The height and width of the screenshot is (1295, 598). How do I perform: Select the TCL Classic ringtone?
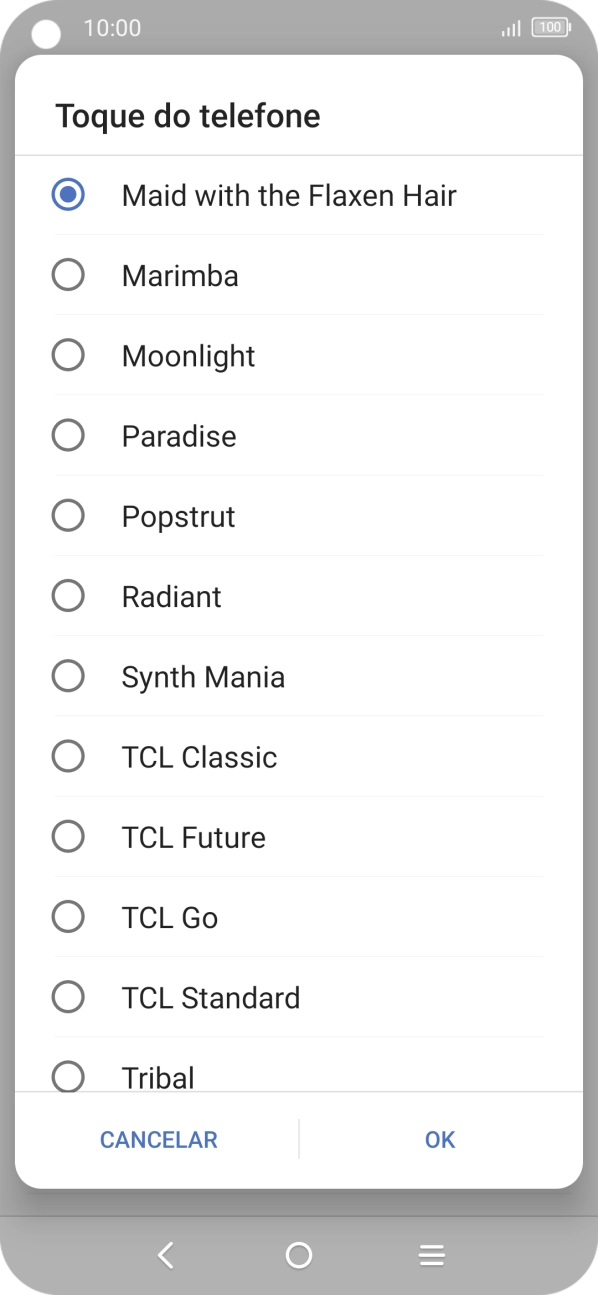coord(299,757)
